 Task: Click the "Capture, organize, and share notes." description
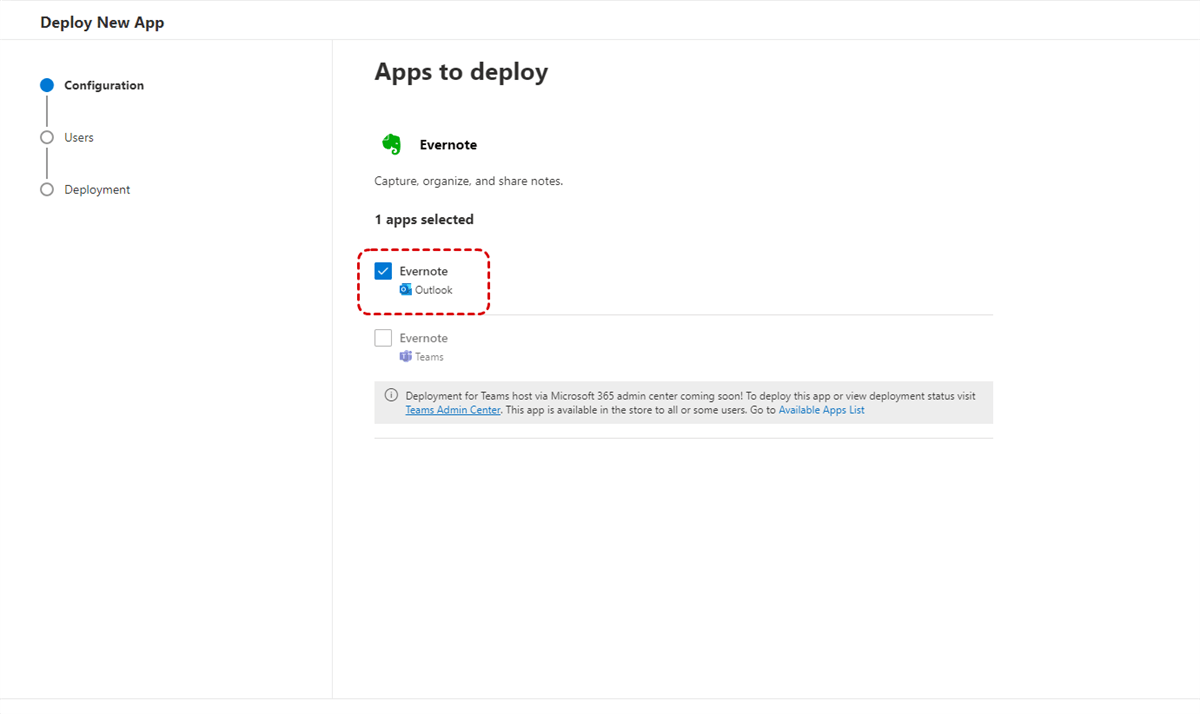pyautogui.click(x=468, y=181)
